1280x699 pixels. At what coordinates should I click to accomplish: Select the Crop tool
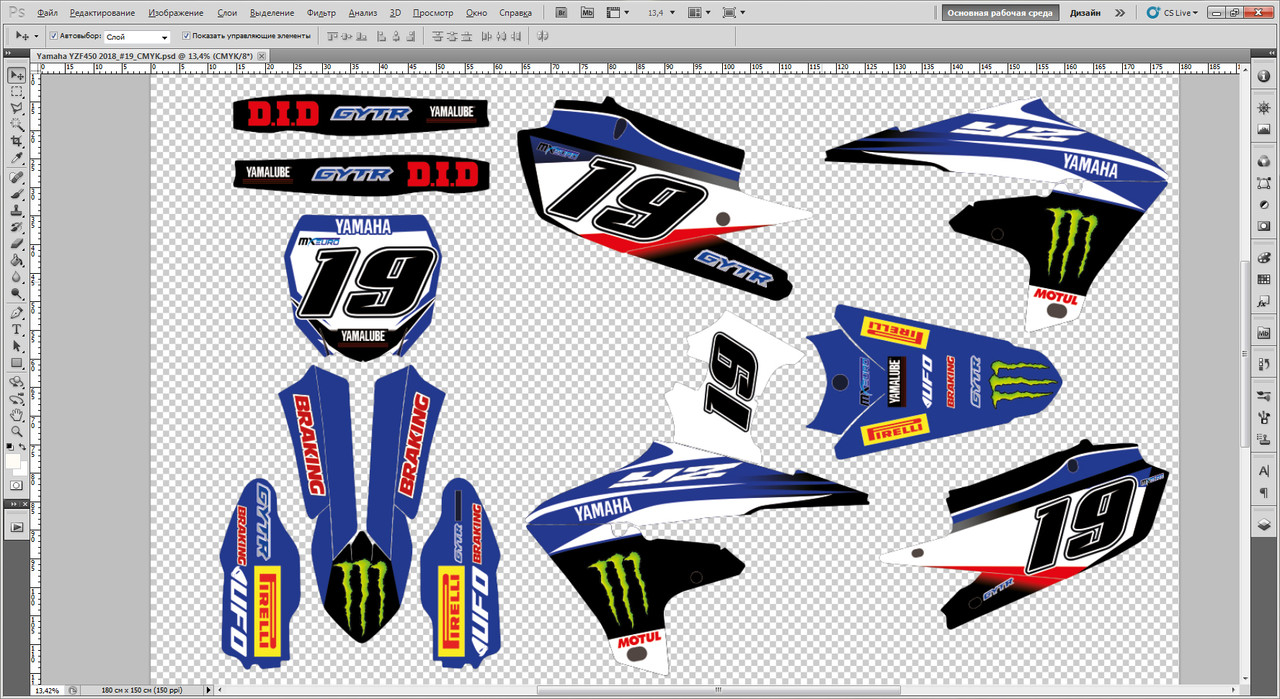click(17, 142)
